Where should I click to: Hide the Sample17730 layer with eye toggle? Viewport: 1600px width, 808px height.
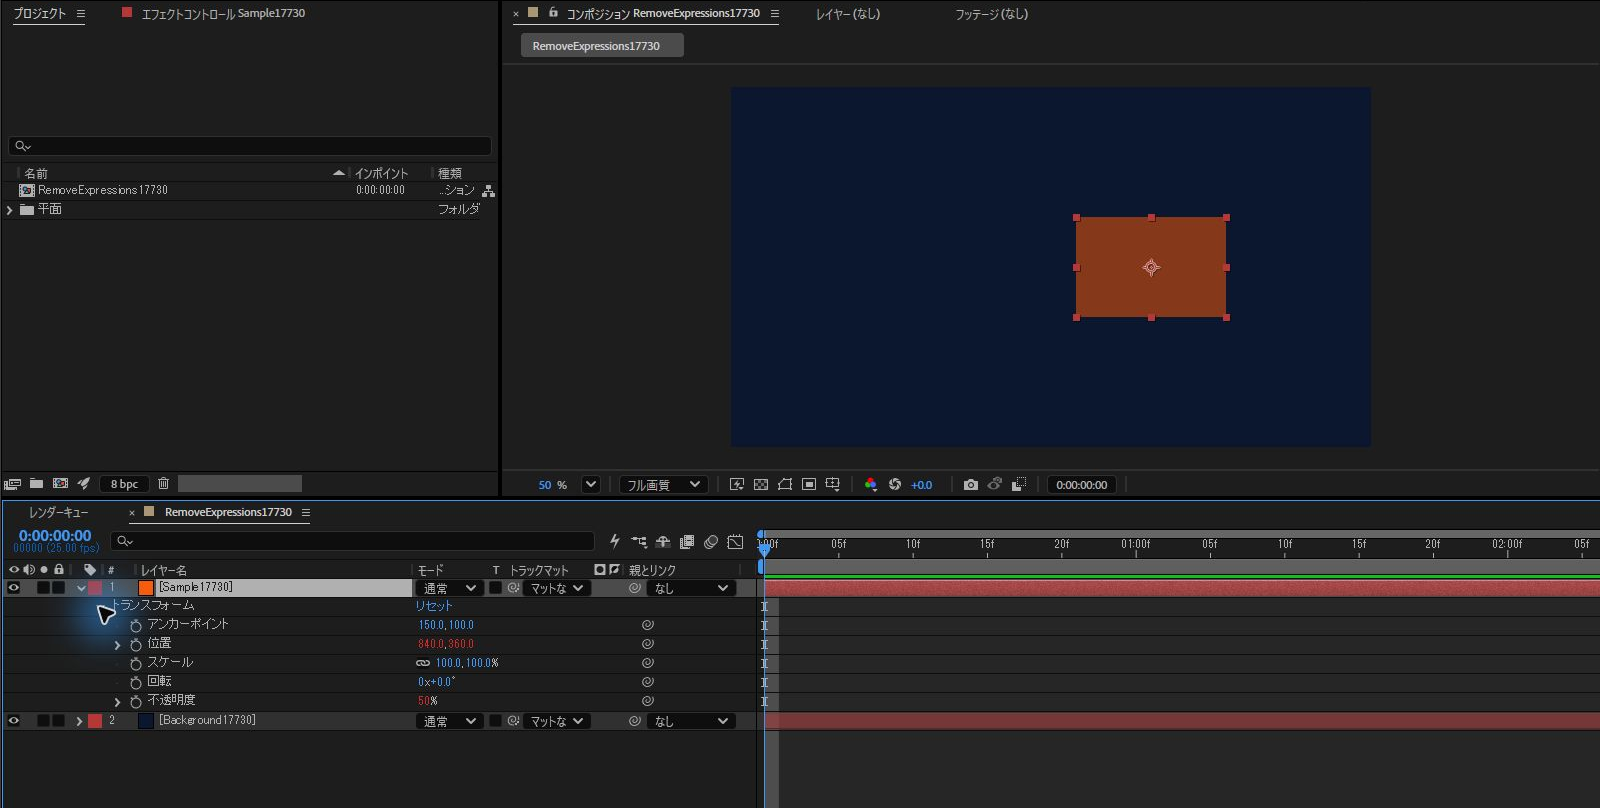(x=14, y=588)
